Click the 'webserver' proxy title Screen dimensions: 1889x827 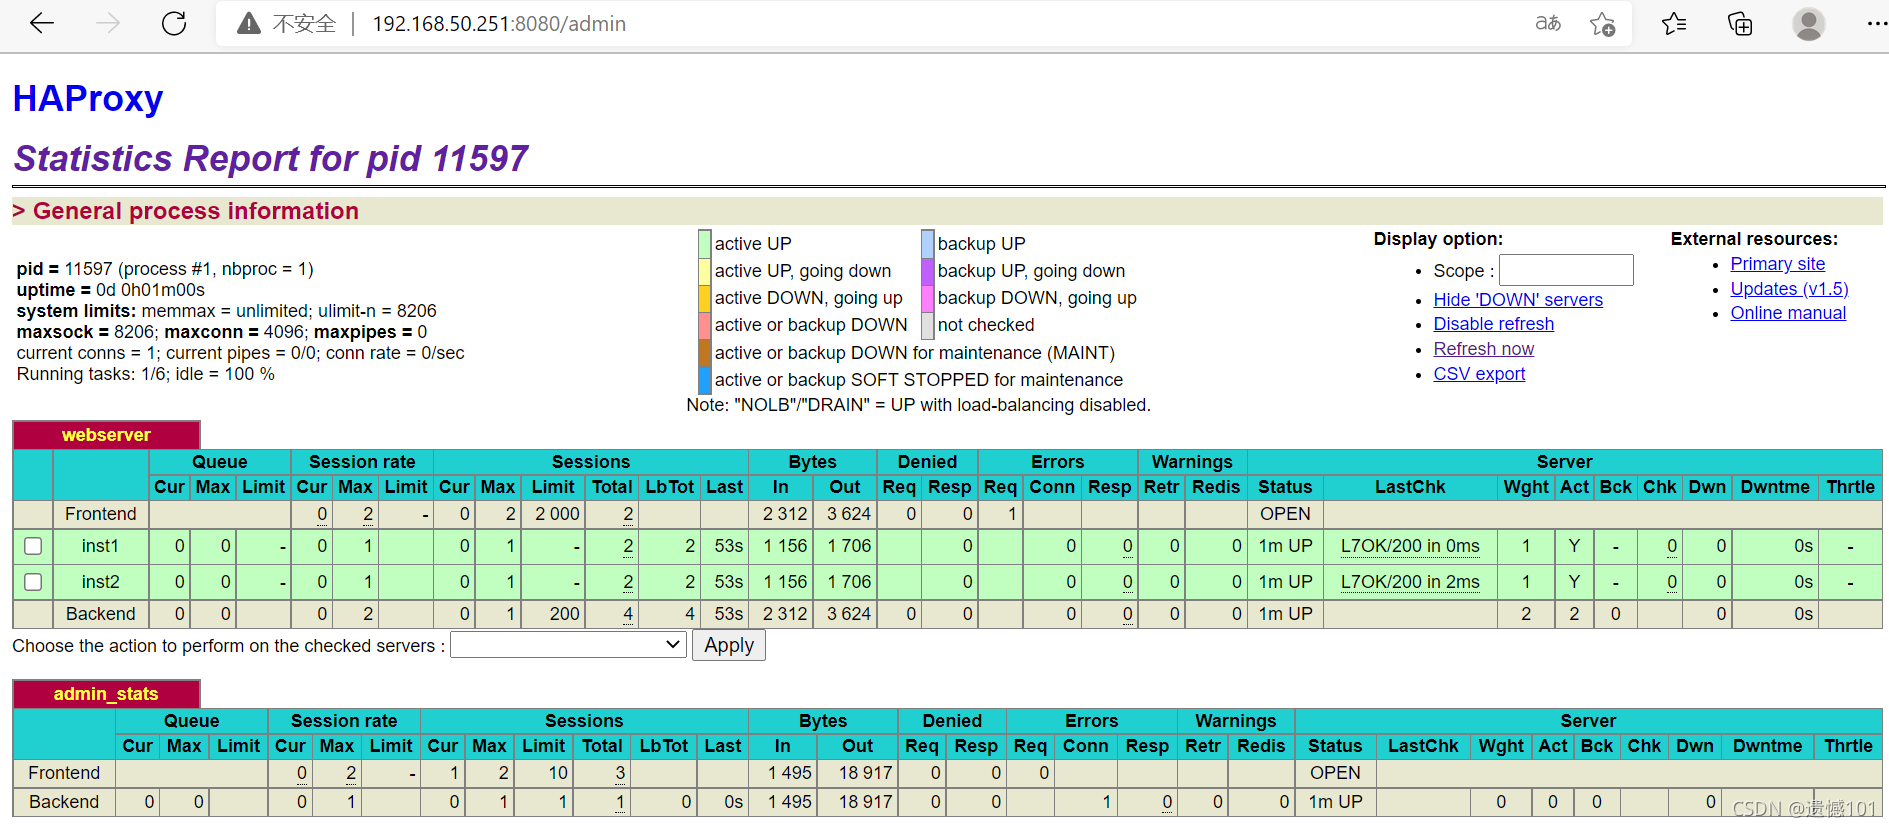pyautogui.click(x=106, y=435)
